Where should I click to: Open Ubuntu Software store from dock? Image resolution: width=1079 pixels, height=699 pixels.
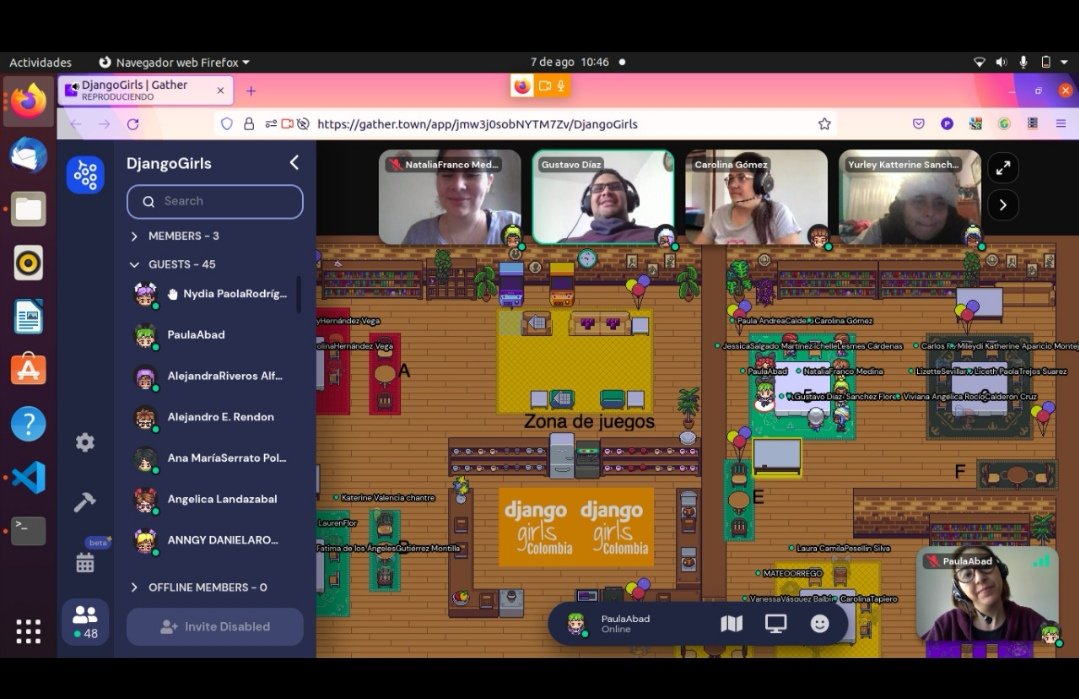(28, 369)
